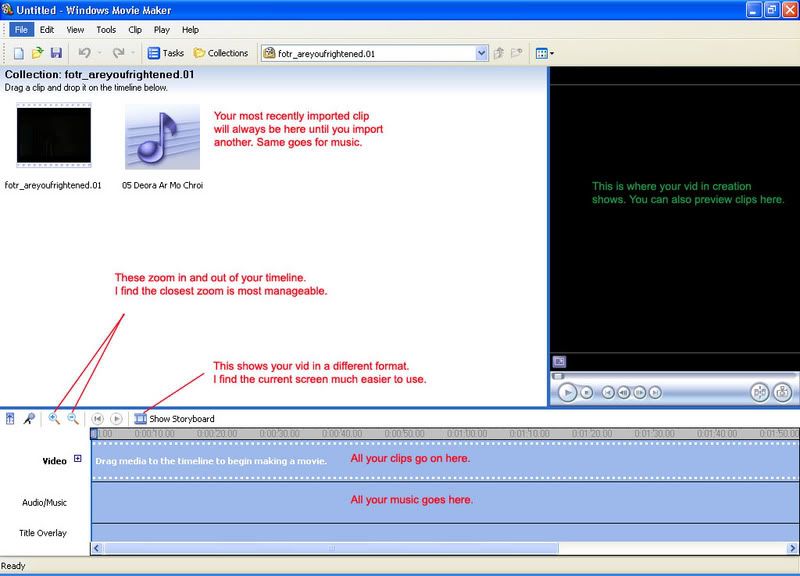
Task: Open the Set Audio Levels tool
Action: [10, 419]
